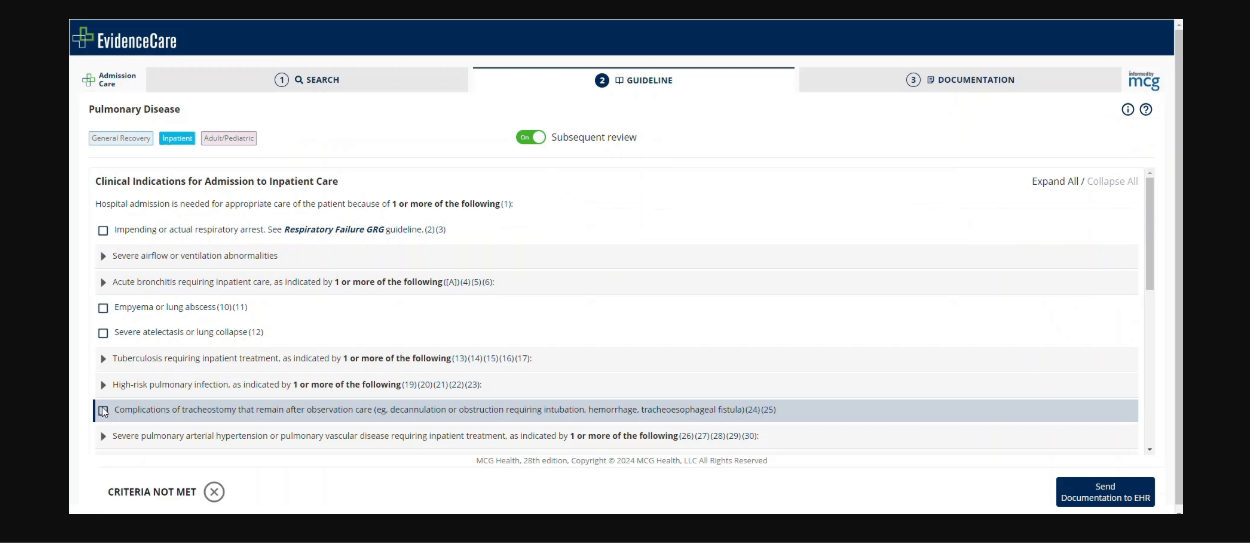
Task: Click citation (12) after lung collapse
Action: coord(256,332)
